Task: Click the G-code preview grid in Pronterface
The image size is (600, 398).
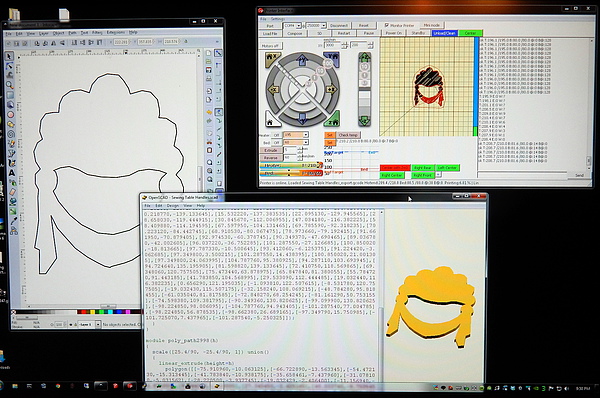Action: pyautogui.click(x=427, y=86)
